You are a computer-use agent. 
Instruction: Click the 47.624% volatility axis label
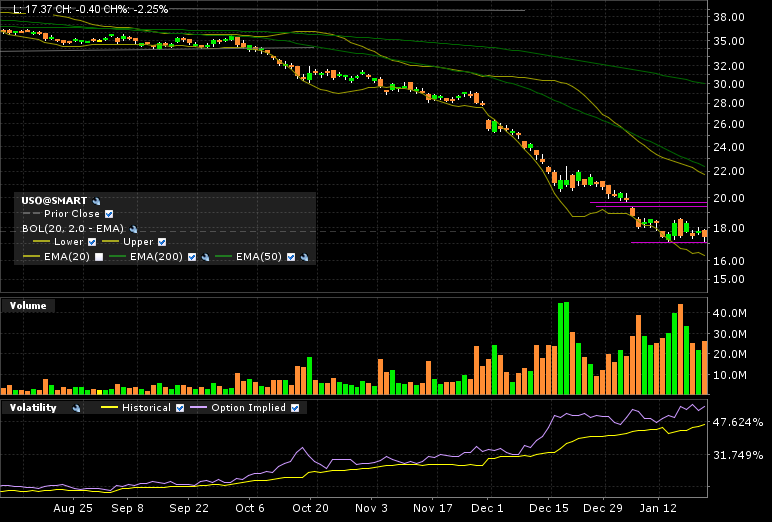(738, 423)
